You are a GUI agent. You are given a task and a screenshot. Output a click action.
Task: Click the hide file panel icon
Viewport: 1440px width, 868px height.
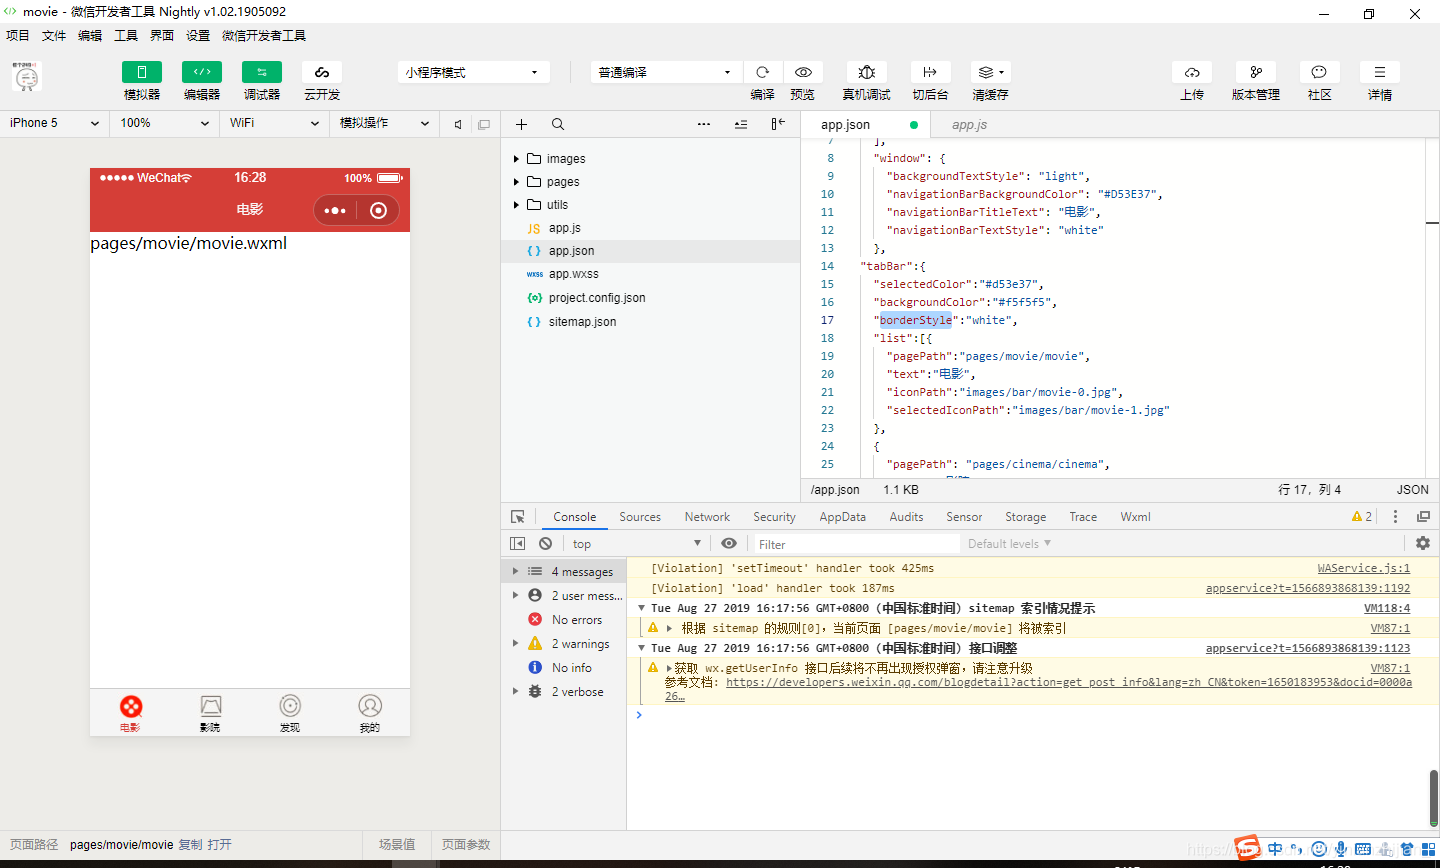pyautogui.click(x=778, y=124)
